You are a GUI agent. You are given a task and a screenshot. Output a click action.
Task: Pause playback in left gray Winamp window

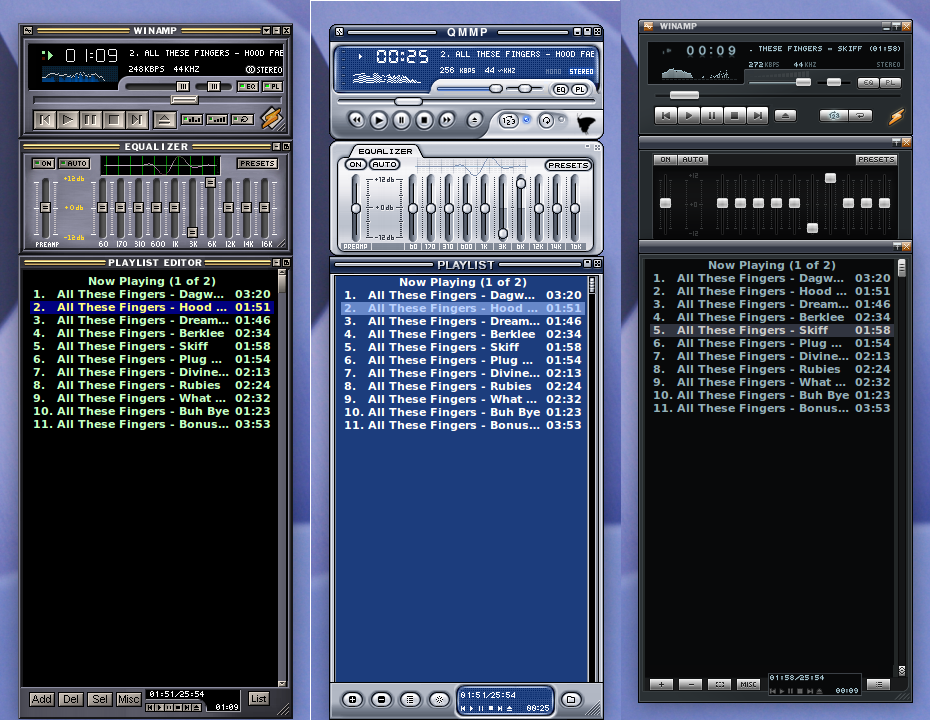(90, 120)
